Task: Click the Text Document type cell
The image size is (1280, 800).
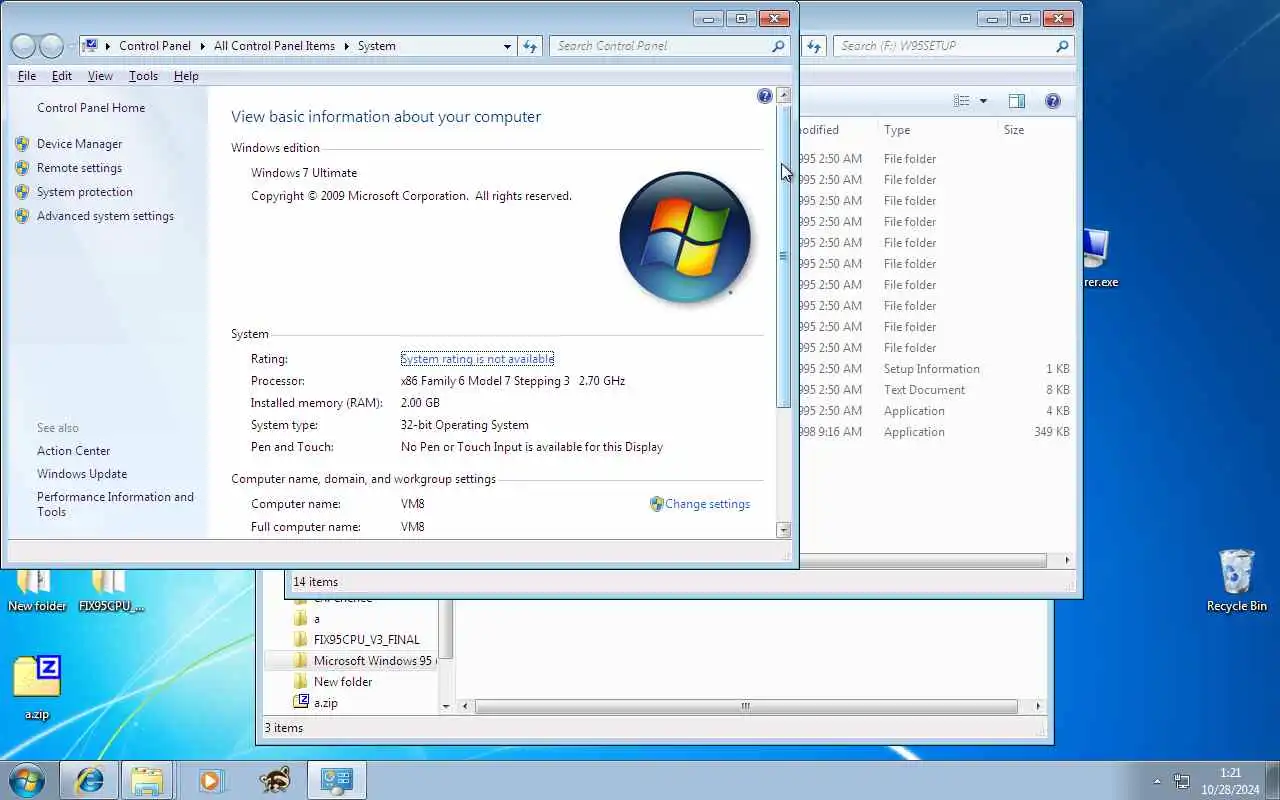Action: pyautogui.click(x=924, y=390)
